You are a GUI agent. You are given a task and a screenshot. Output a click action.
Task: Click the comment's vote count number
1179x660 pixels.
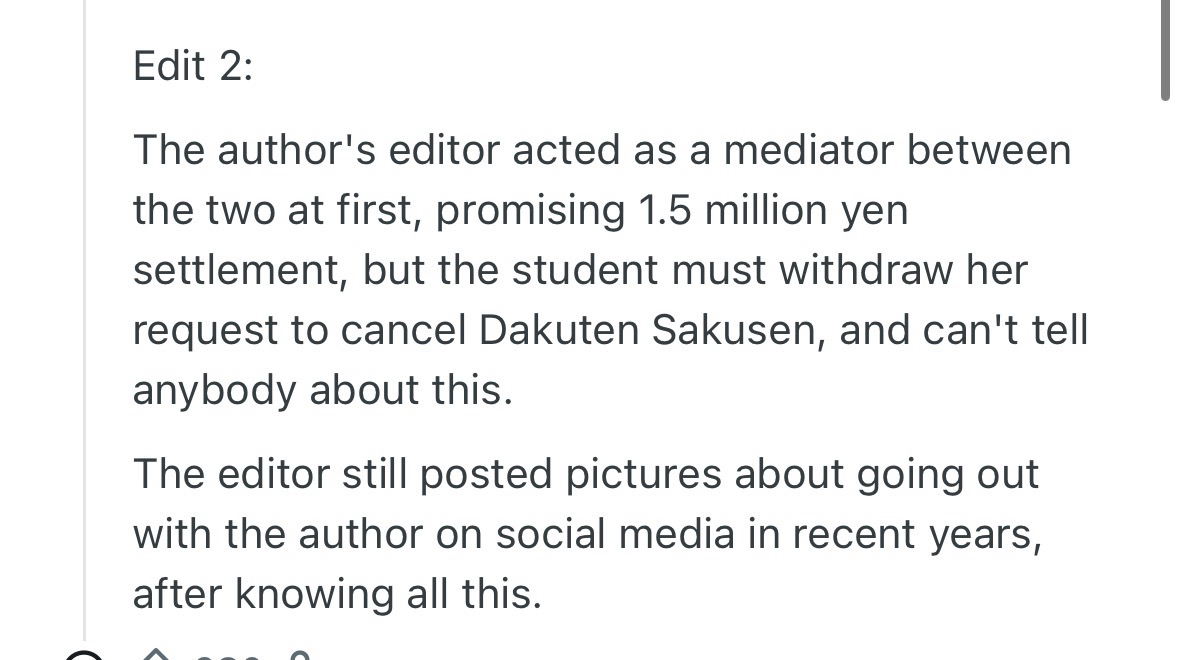point(229,656)
